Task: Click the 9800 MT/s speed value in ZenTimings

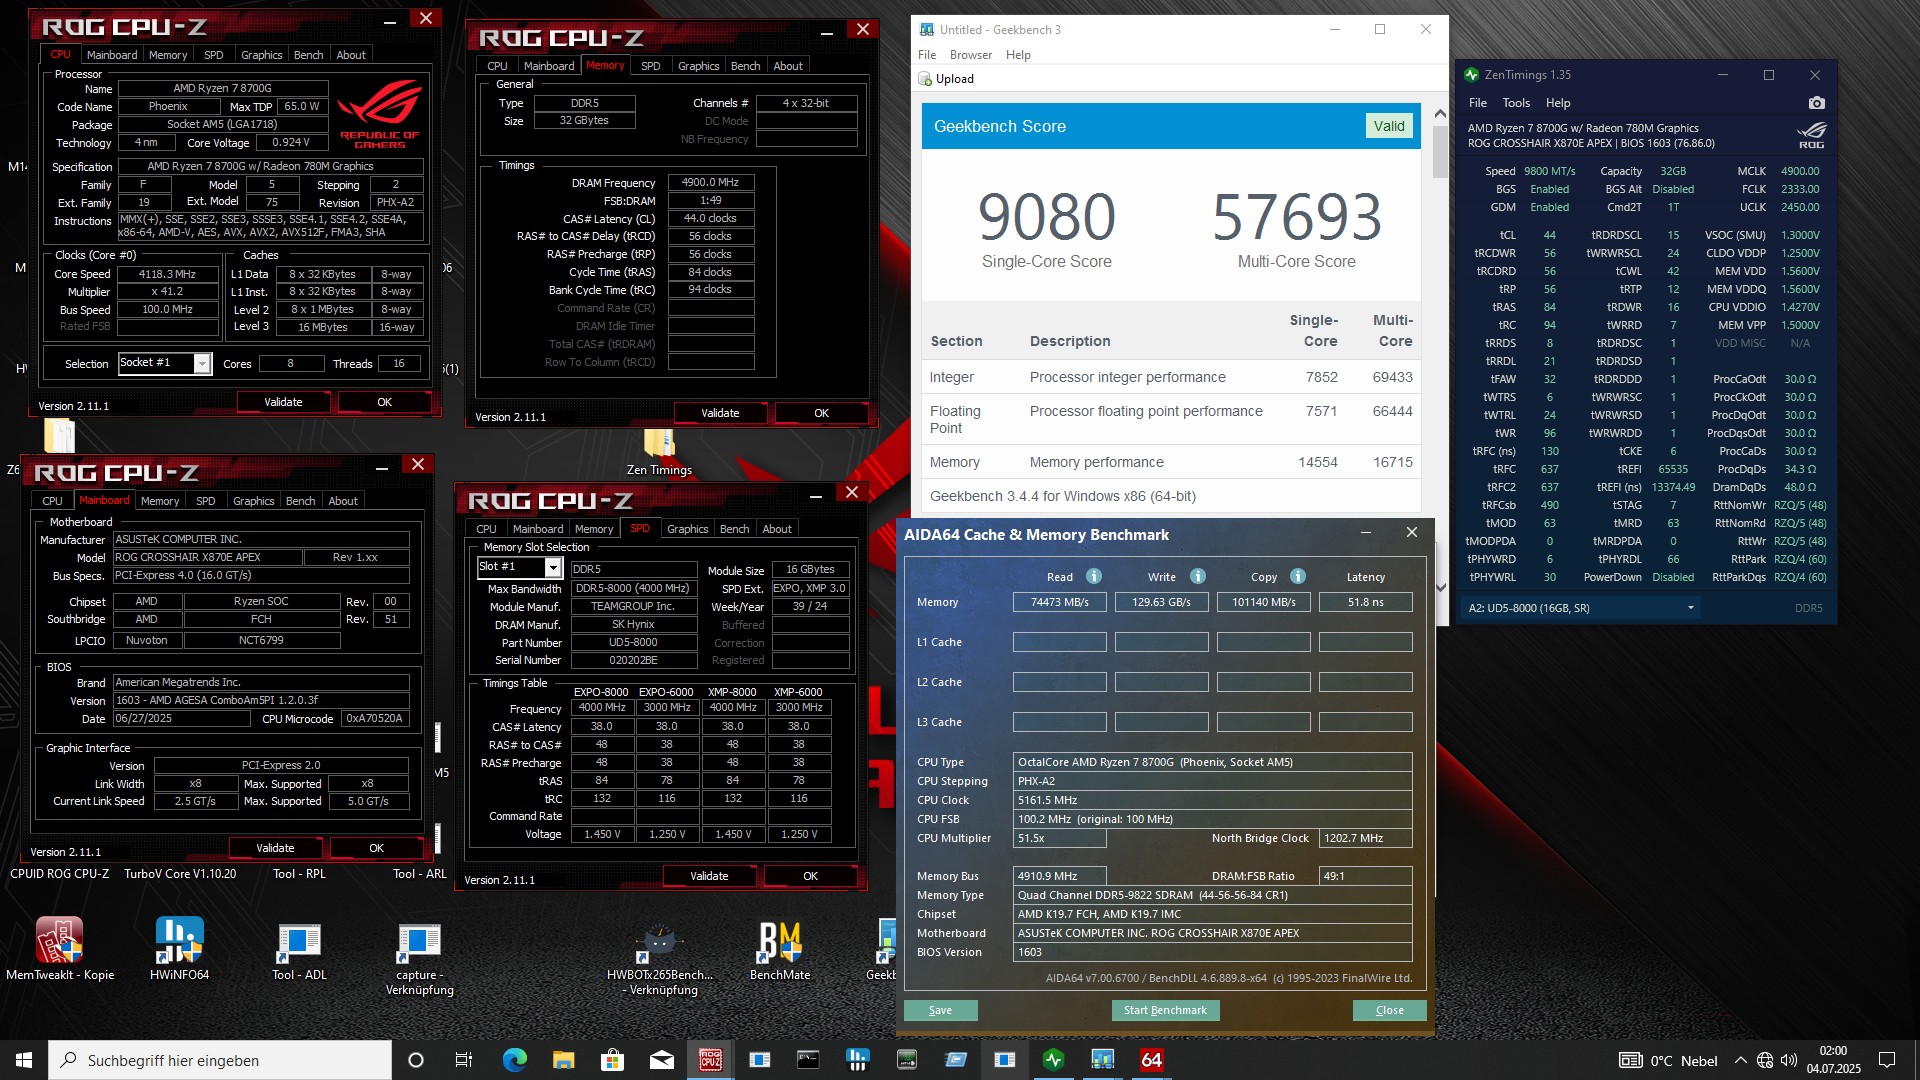Action: click(x=1549, y=171)
